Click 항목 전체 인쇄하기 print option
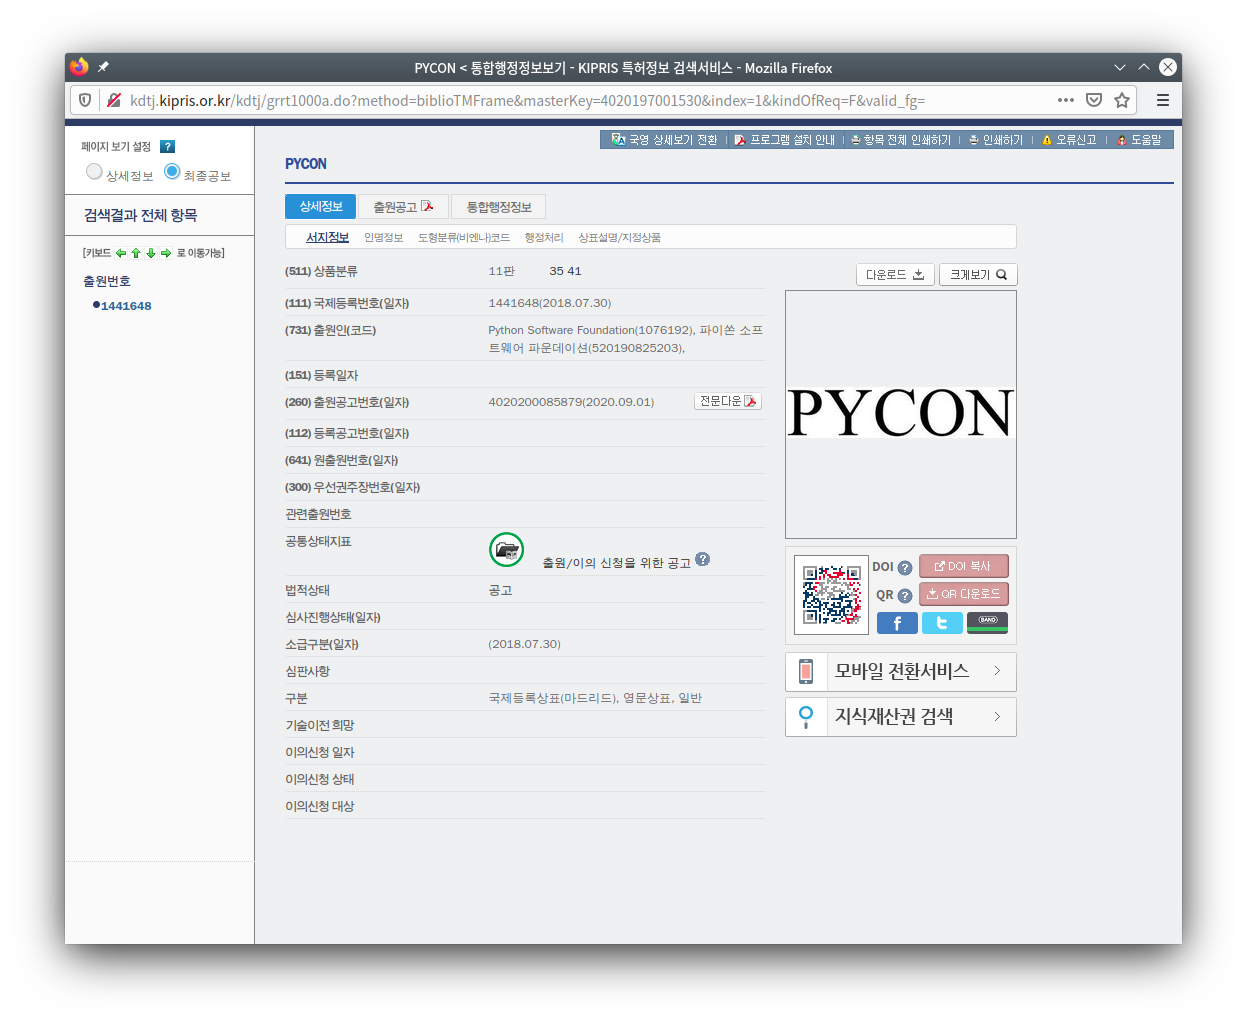1247x1021 pixels. point(901,140)
